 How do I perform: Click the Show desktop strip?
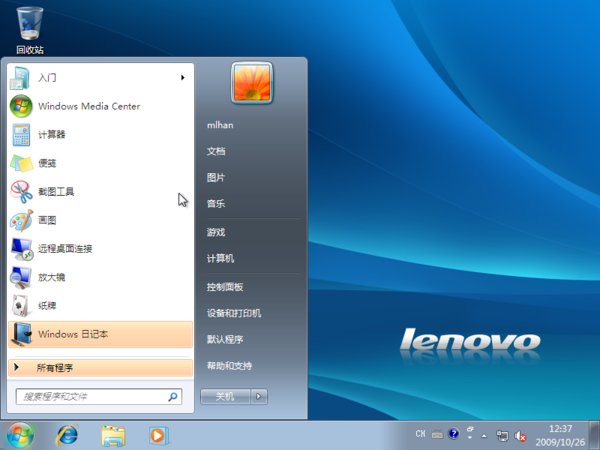[x=594, y=435]
